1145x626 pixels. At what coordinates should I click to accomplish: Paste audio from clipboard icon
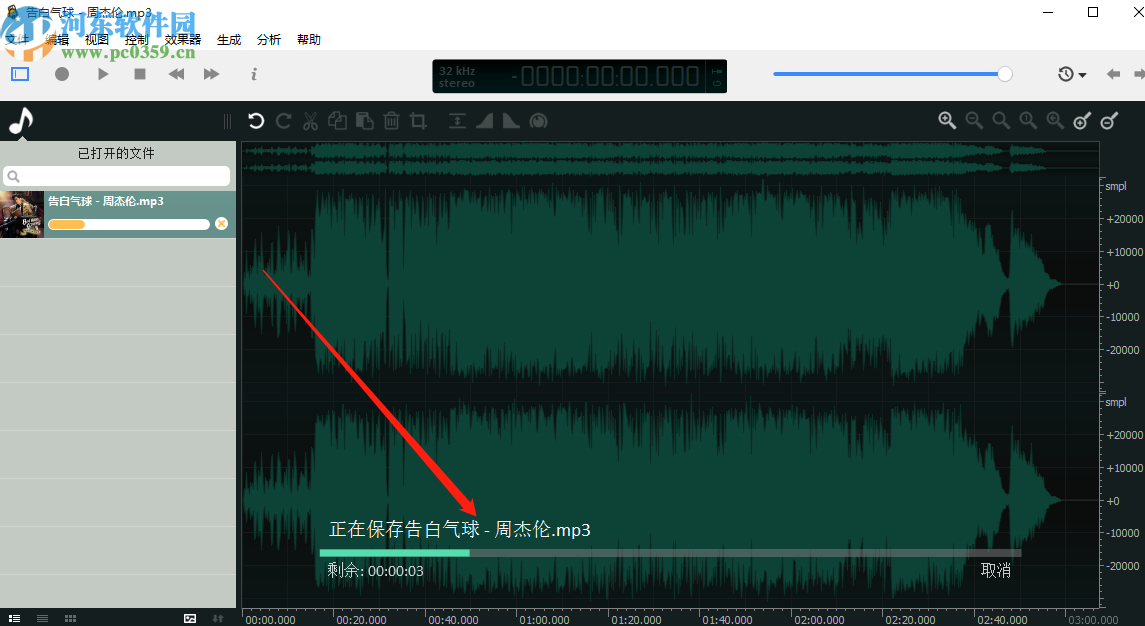(364, 120)
